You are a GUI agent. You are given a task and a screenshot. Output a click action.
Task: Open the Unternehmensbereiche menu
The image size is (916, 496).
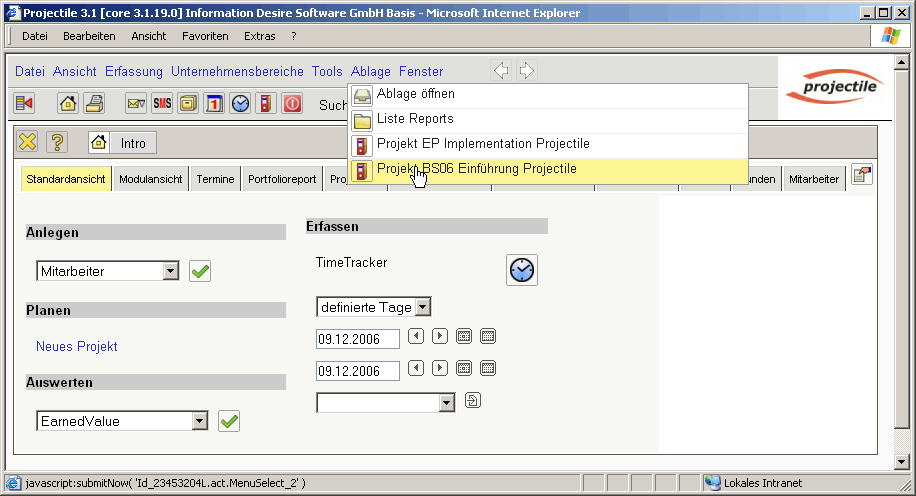coord(237,71)
